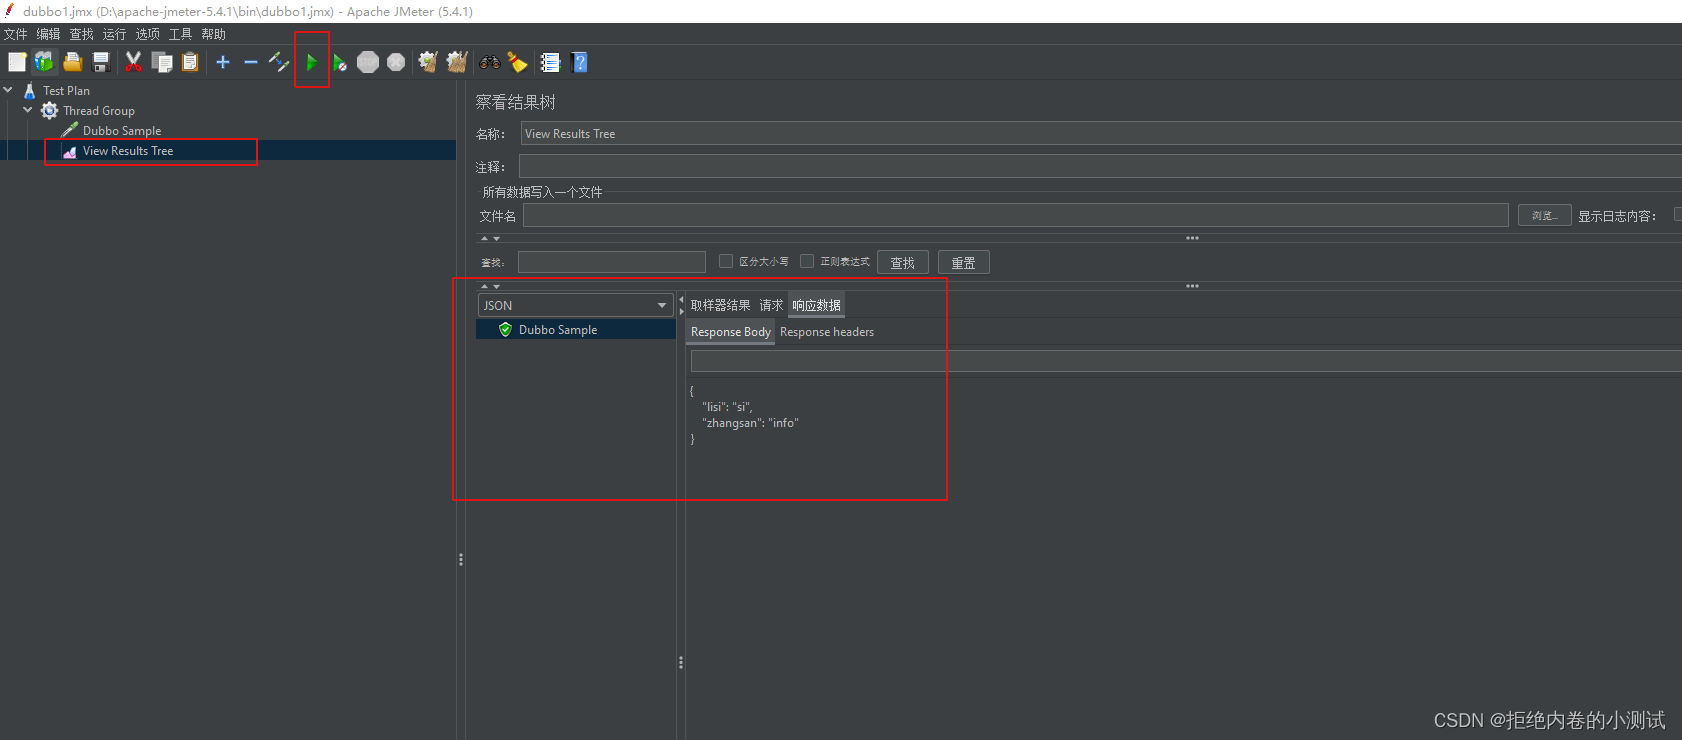
Task: Save the test plan with floppy icon
Action: point(101,62)
